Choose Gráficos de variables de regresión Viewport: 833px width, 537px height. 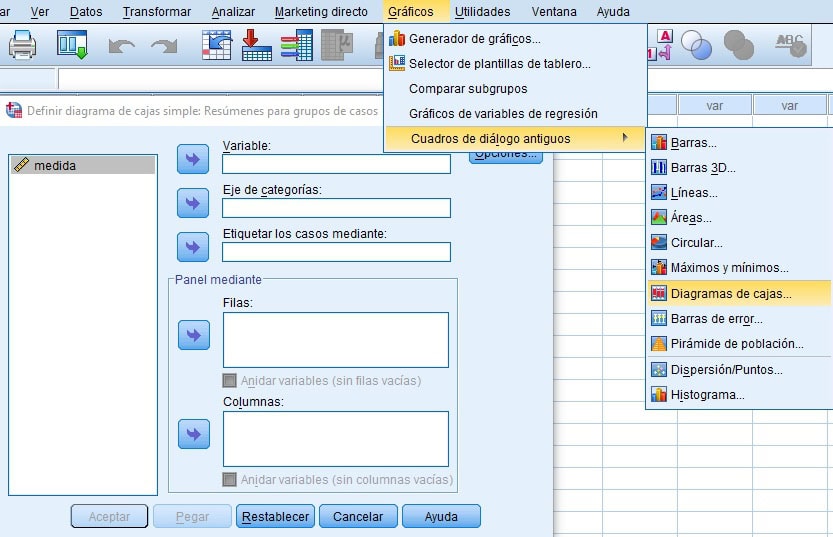coord(515,114)
